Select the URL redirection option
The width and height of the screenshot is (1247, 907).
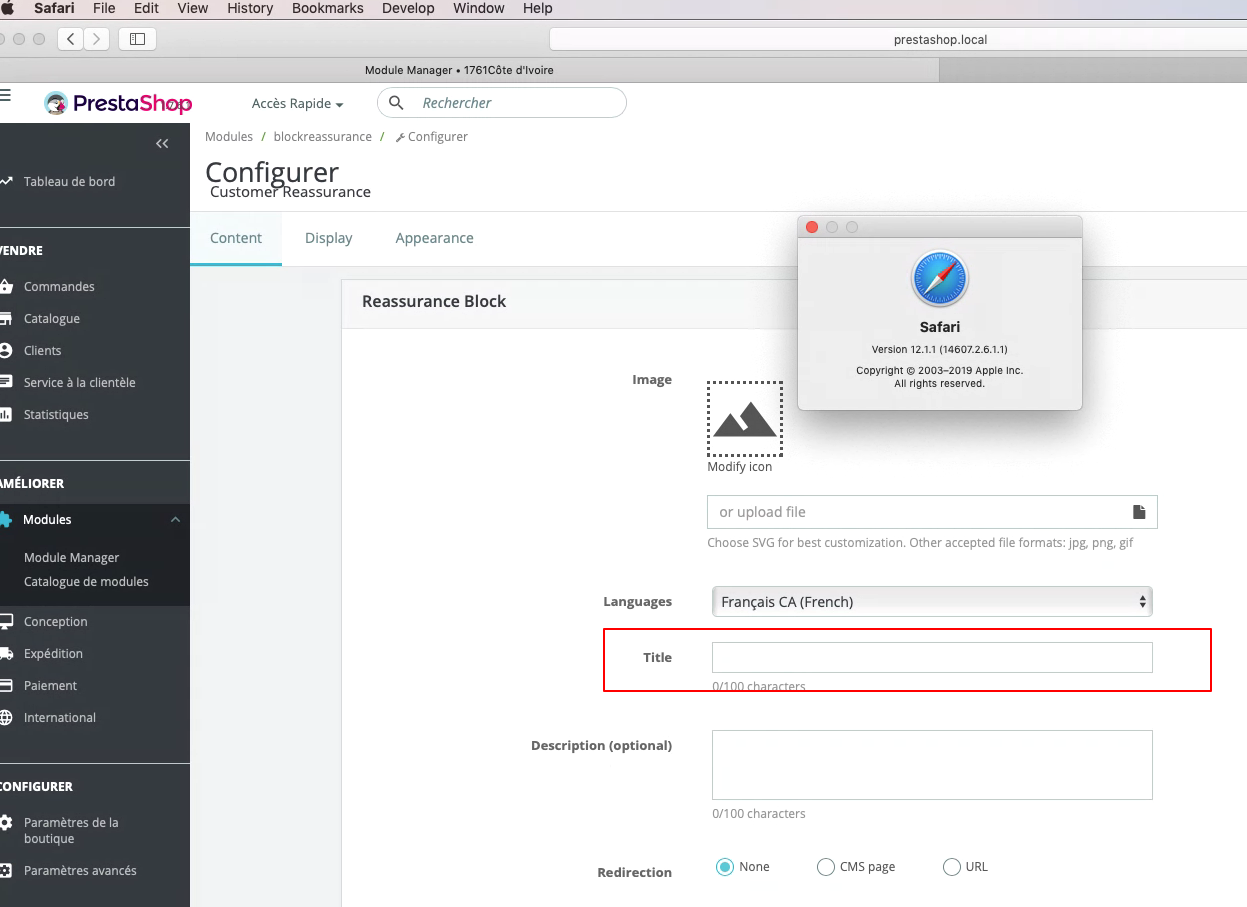951,867
